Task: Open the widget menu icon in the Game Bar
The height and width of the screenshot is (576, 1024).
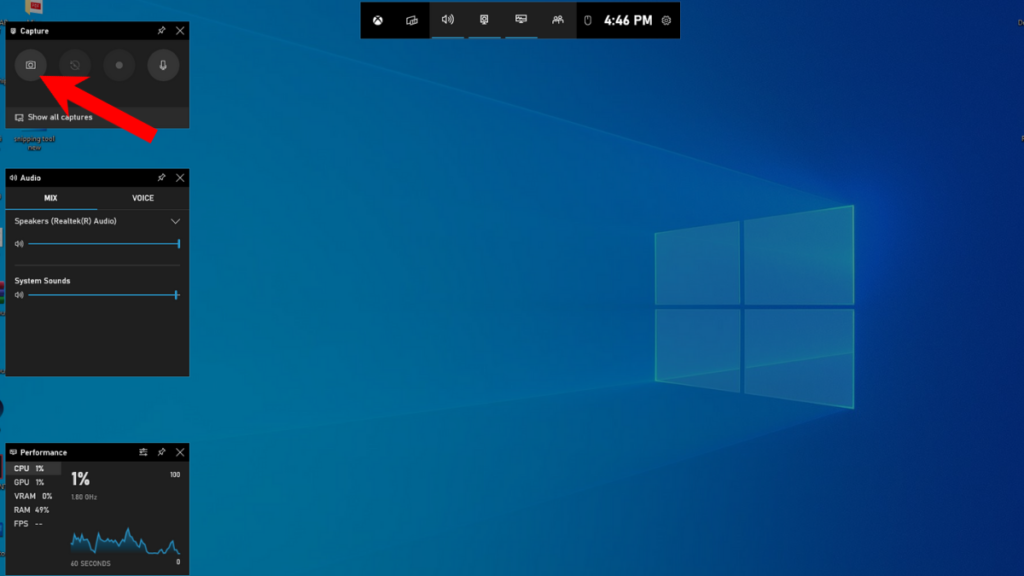Action: [x=411, y=20]
